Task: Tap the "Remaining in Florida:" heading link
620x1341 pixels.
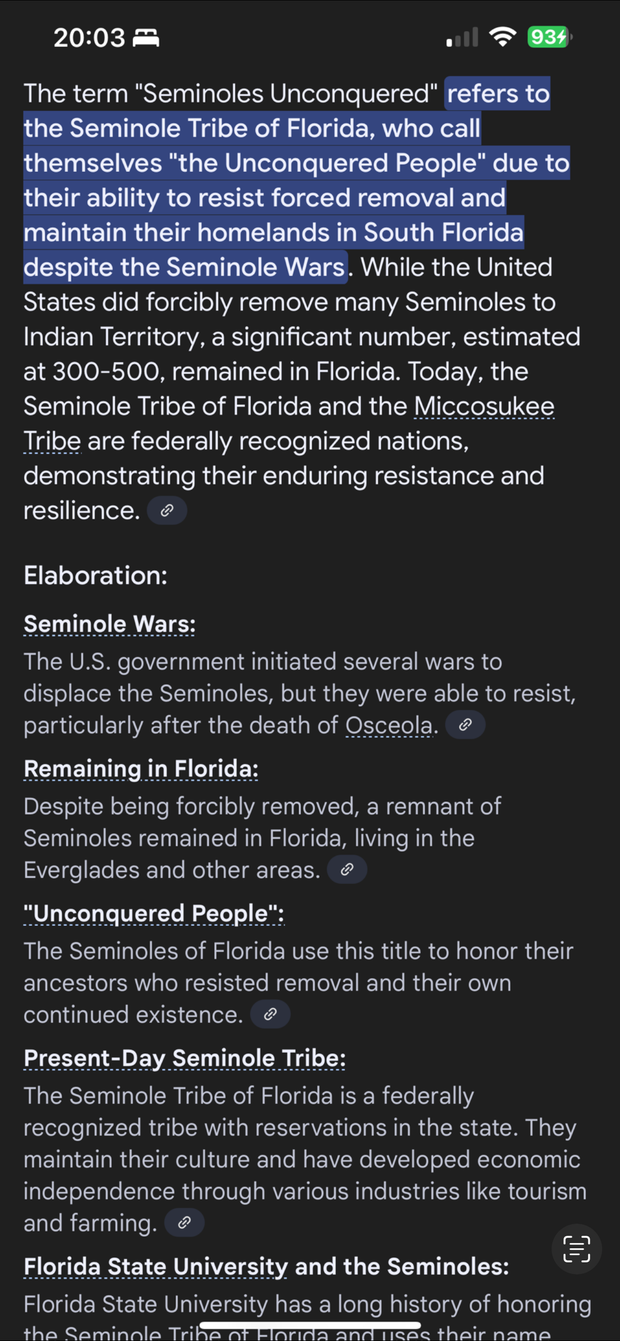Action: 141,769
